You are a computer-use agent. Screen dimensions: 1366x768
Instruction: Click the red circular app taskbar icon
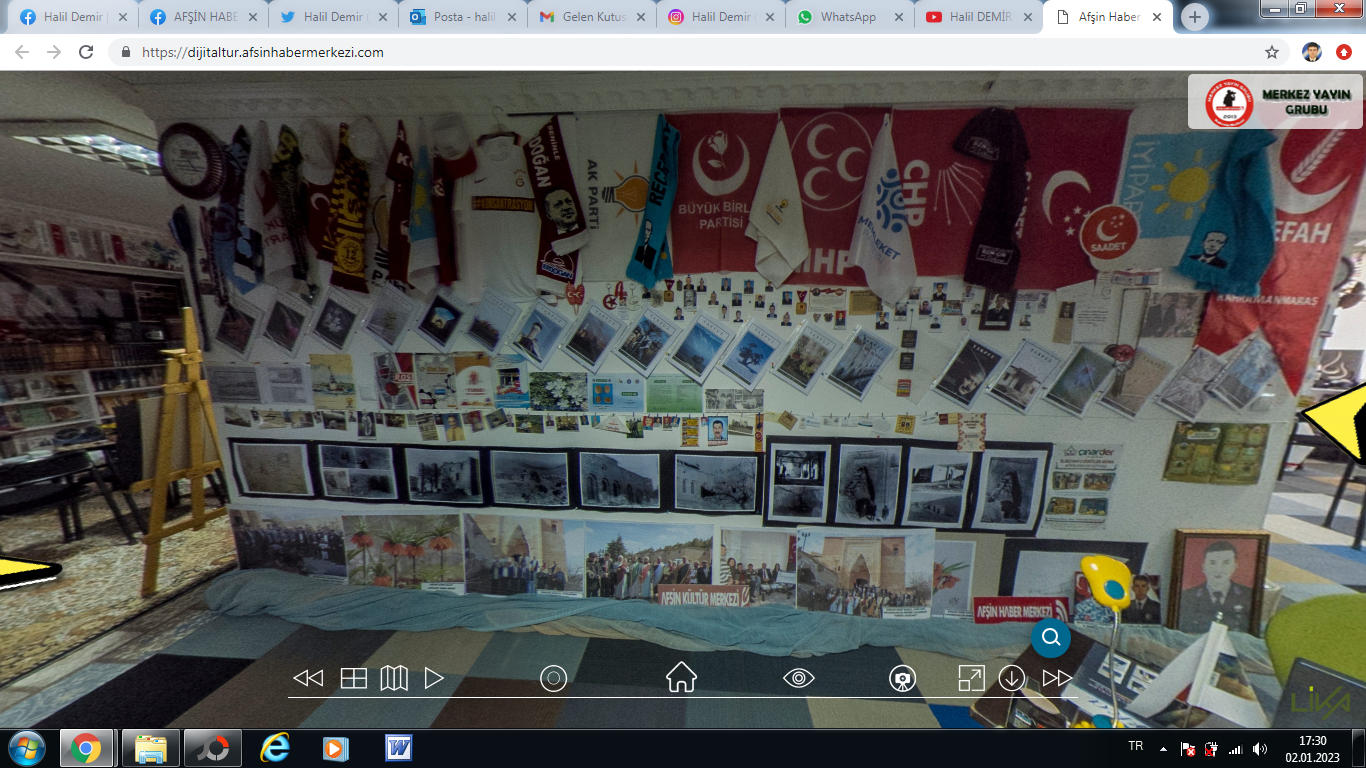tap(212, 748)
